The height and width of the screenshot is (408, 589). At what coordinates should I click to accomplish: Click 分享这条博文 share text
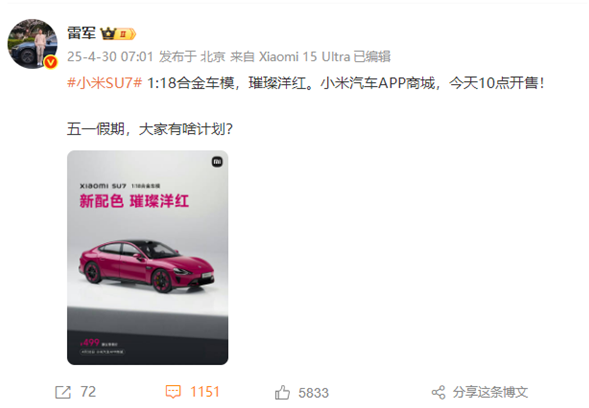click(x=490, y=392)
